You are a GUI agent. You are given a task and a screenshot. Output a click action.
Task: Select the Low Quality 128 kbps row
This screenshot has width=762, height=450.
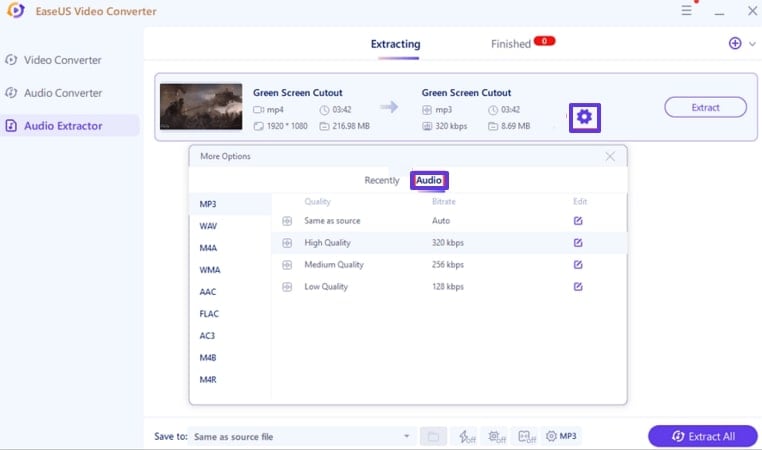pyautogui.click(x=449, y=286)
